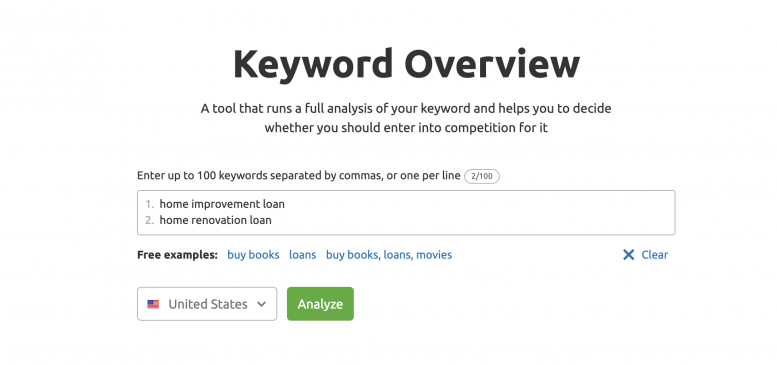Select the "buy books" free example
777x365 pixels.
coord(253,255)
